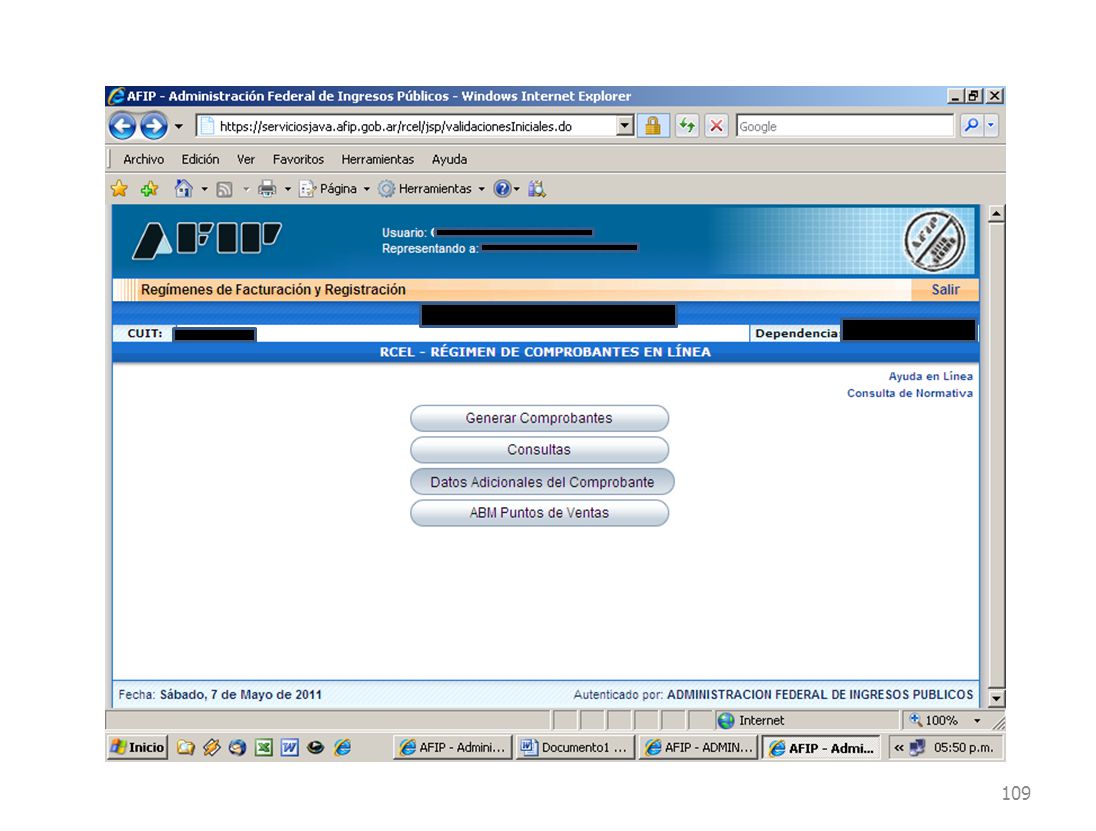Expand the RSS feeds dropdown arrow
The width and height of the screenshot is (1096, 831).
coord(245,189)
